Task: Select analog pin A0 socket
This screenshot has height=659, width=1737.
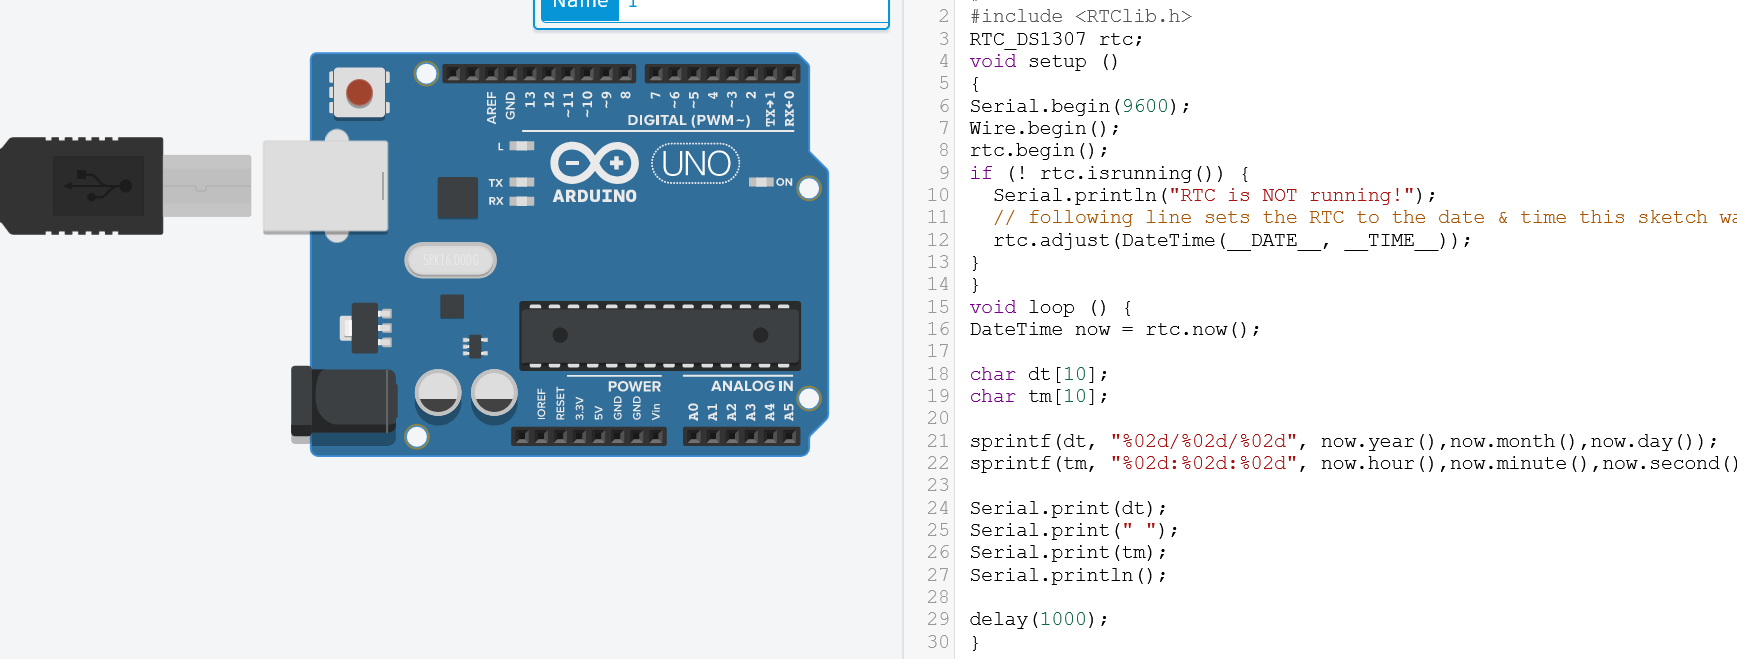Action: (693, 437)
